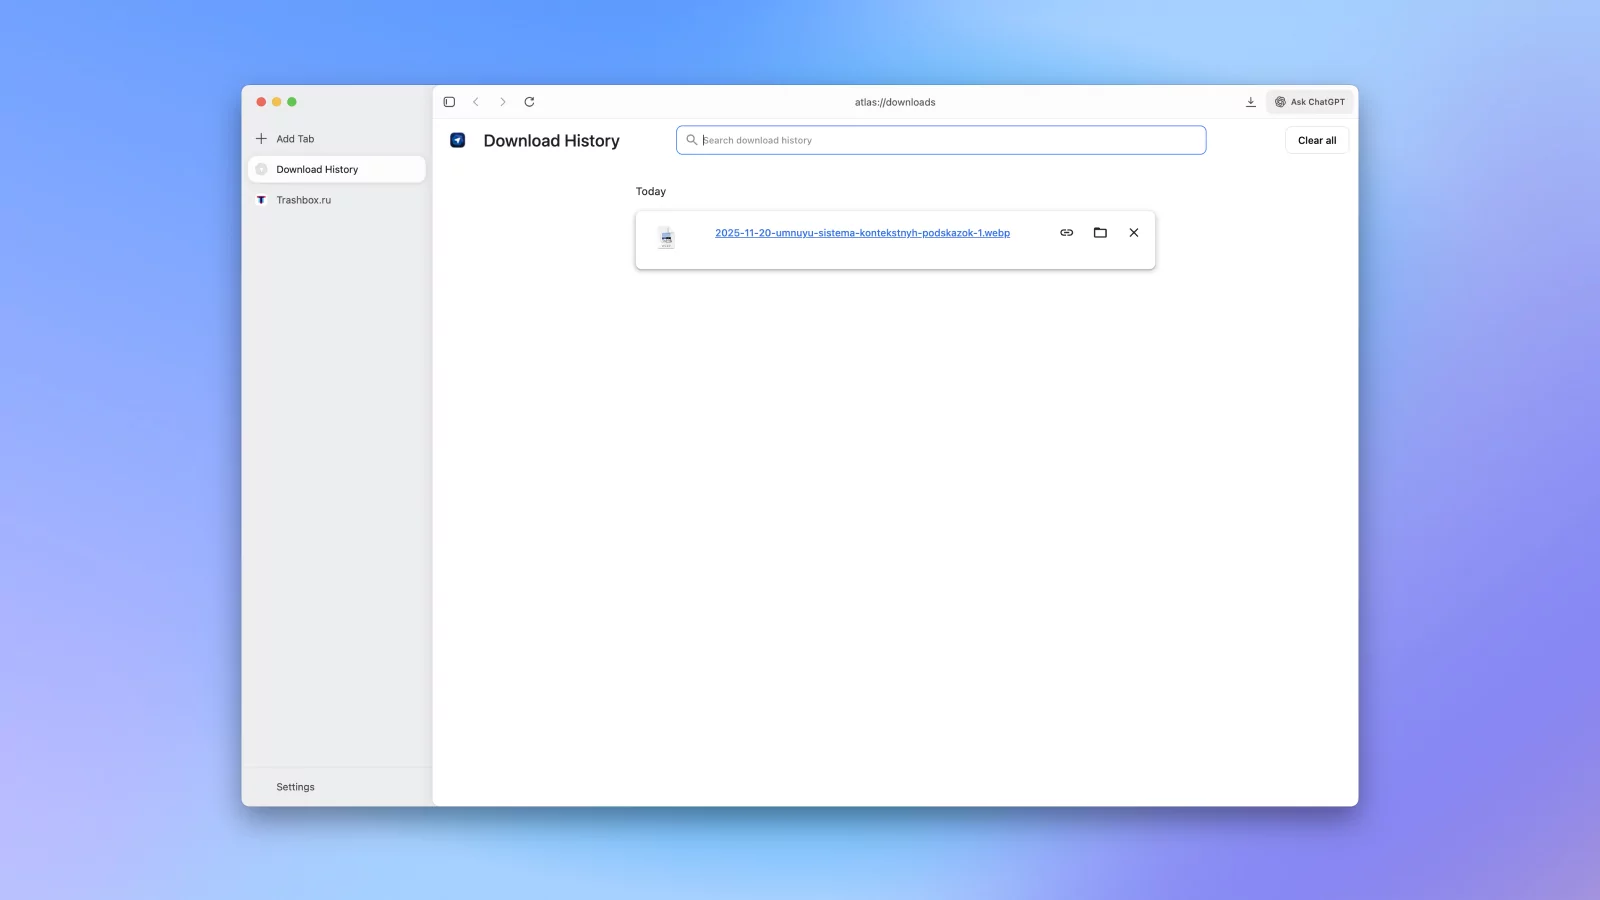The width and height of the screenshot is (1600, 900).
Task: Switch to the Trashbox.ru tab
Action: click(x=303, y=200)
